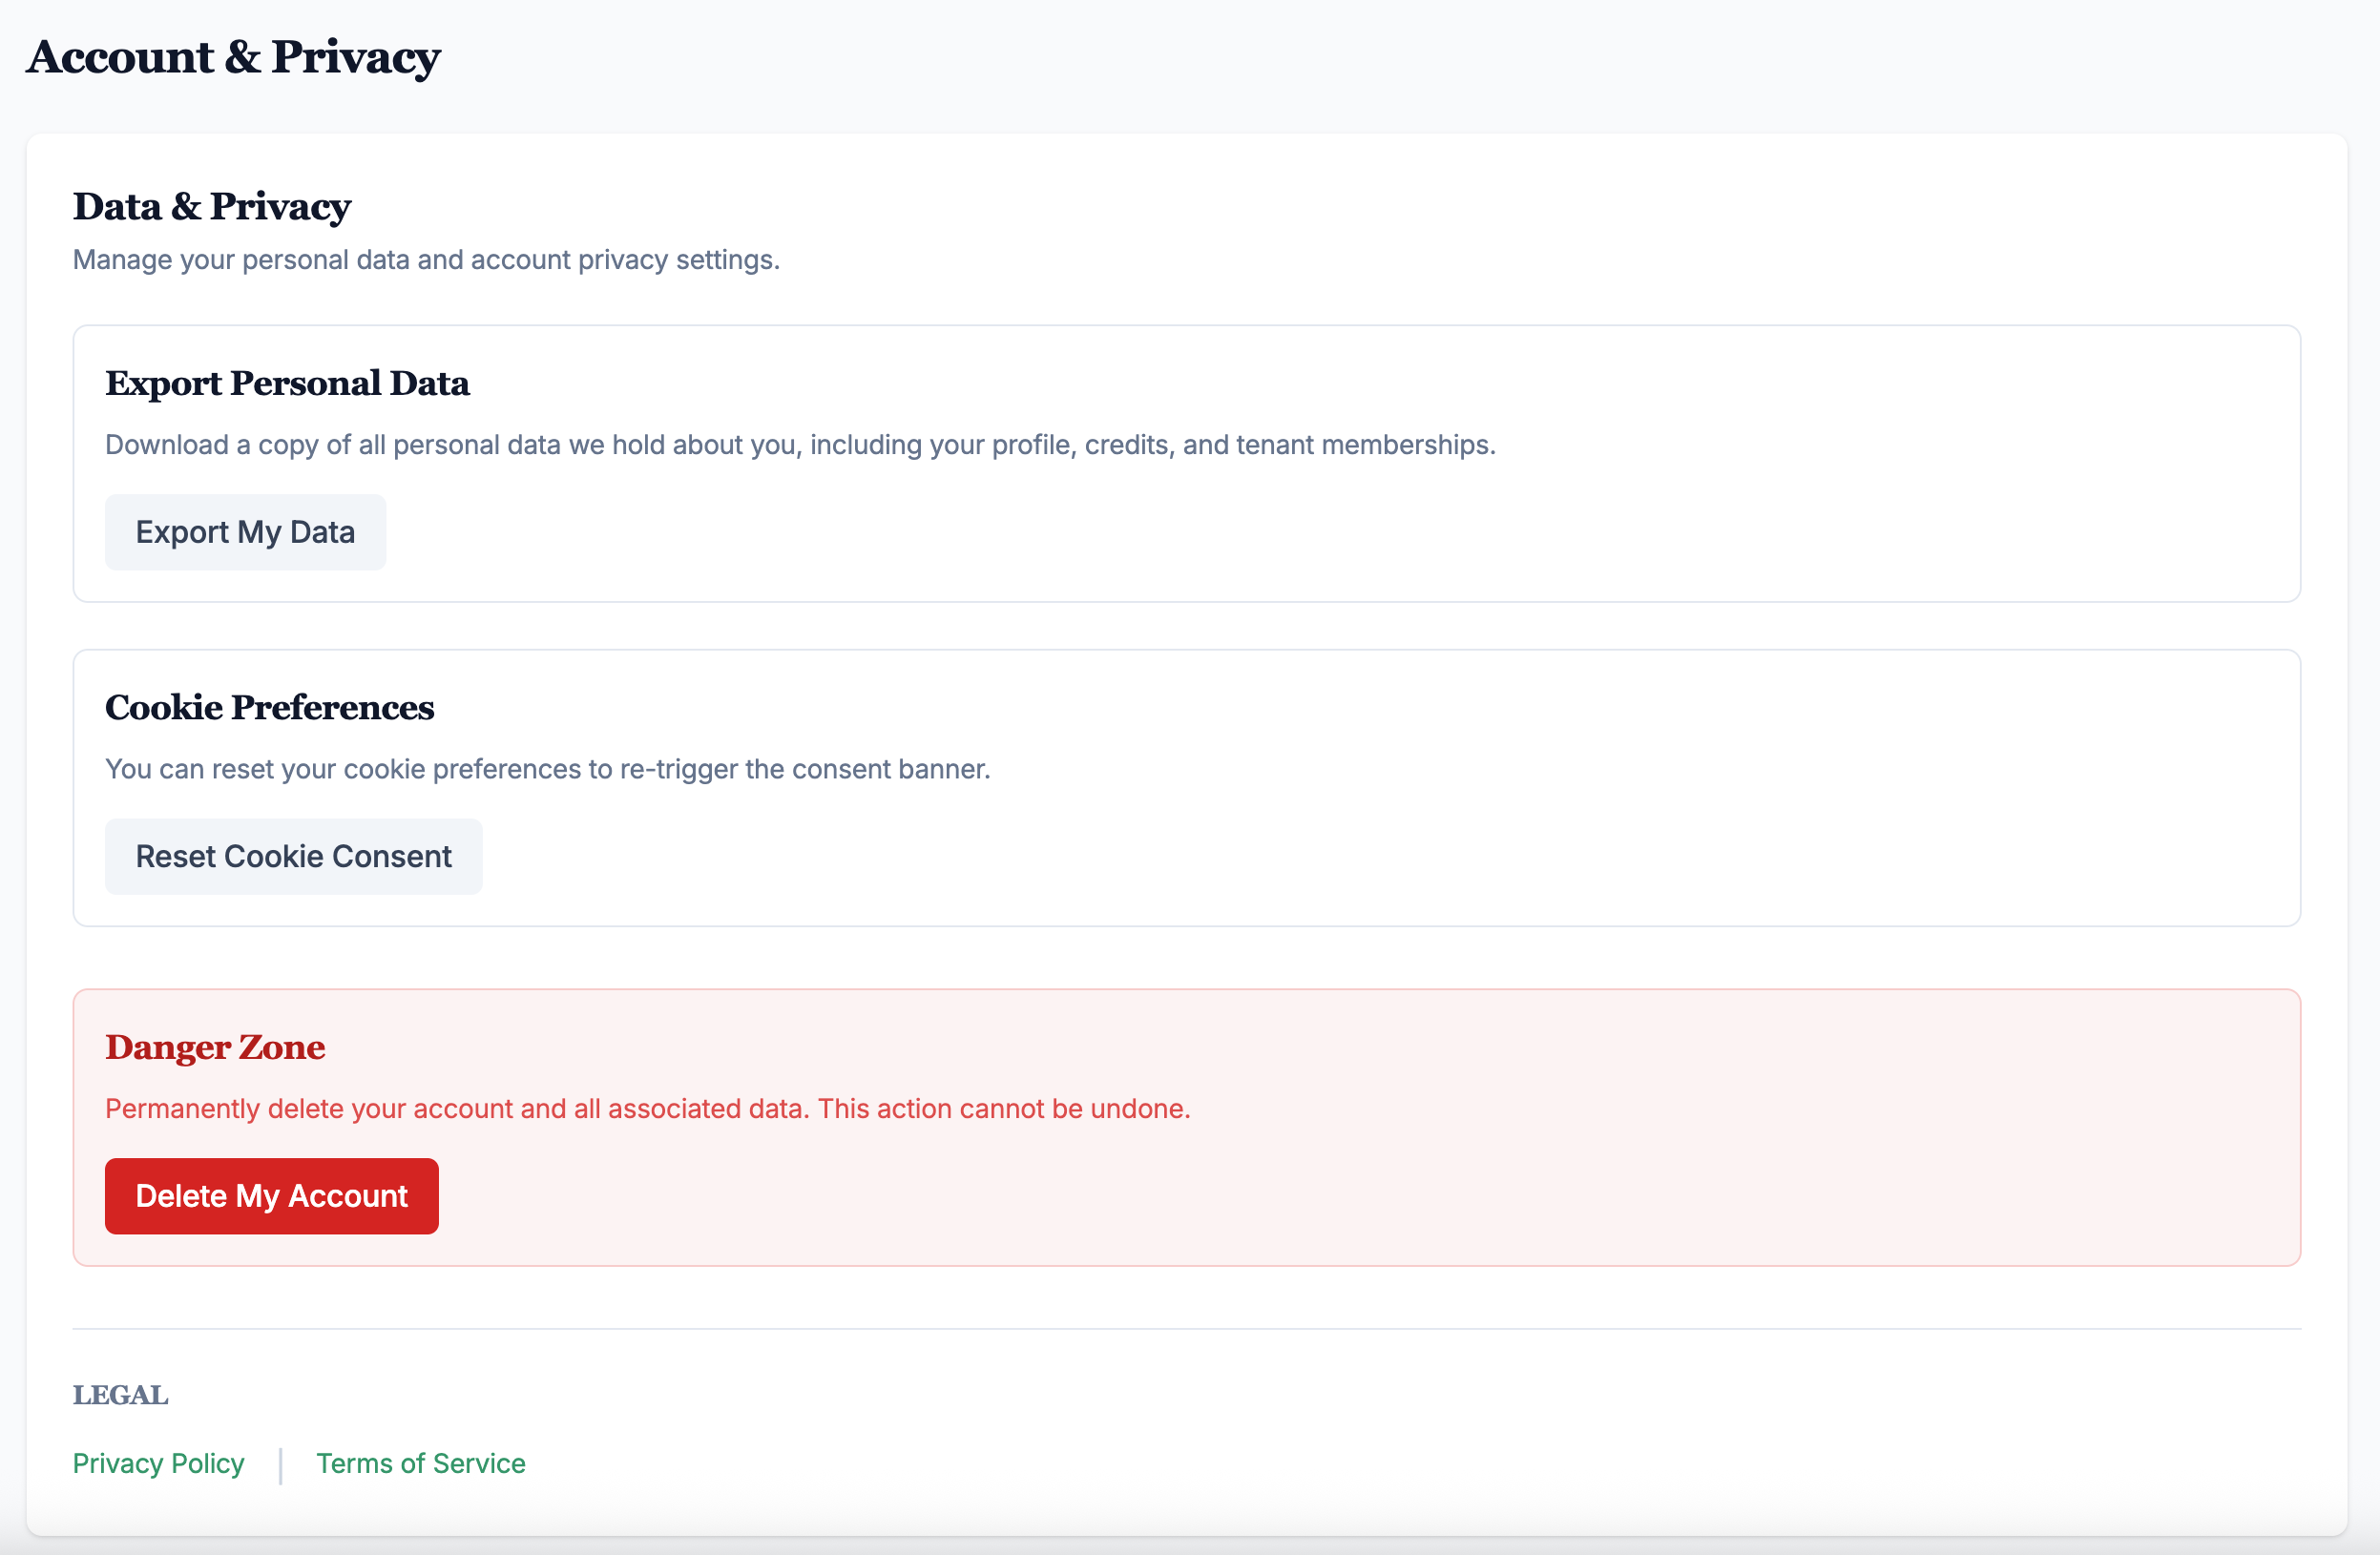Screen dimensions: 2380x1555
Task: Select the Export Personal Data section heading
Action: point(287,383)
